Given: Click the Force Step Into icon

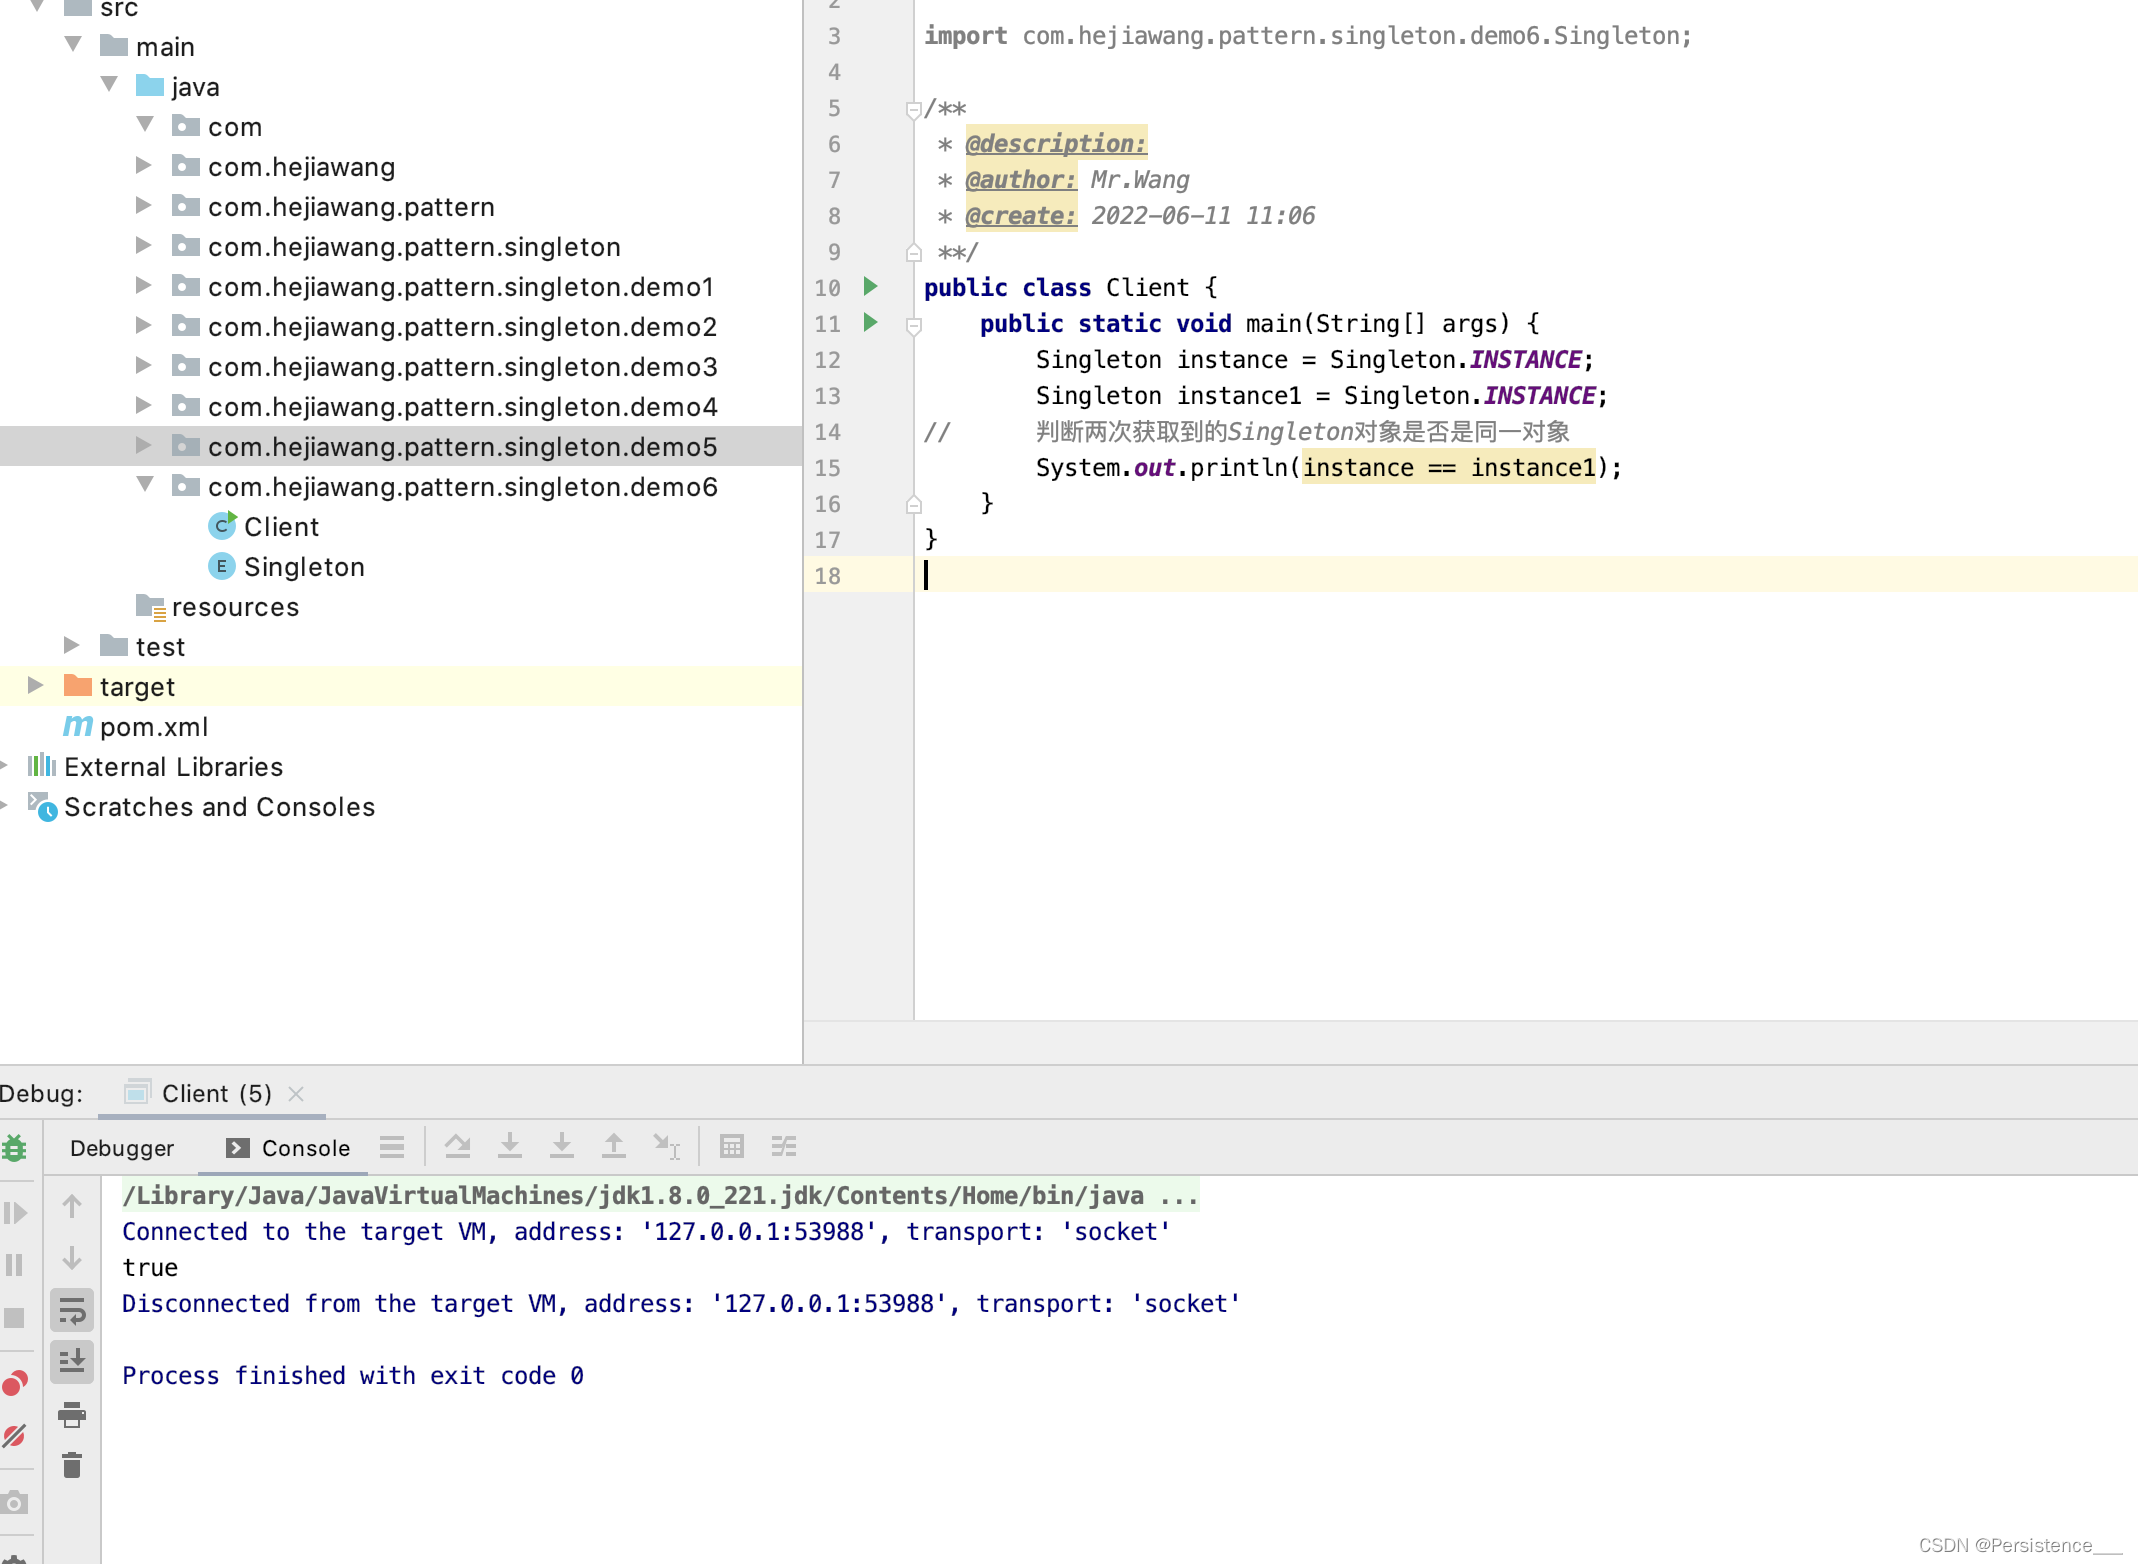Looking at the screenshot, I should point(562,1147).
